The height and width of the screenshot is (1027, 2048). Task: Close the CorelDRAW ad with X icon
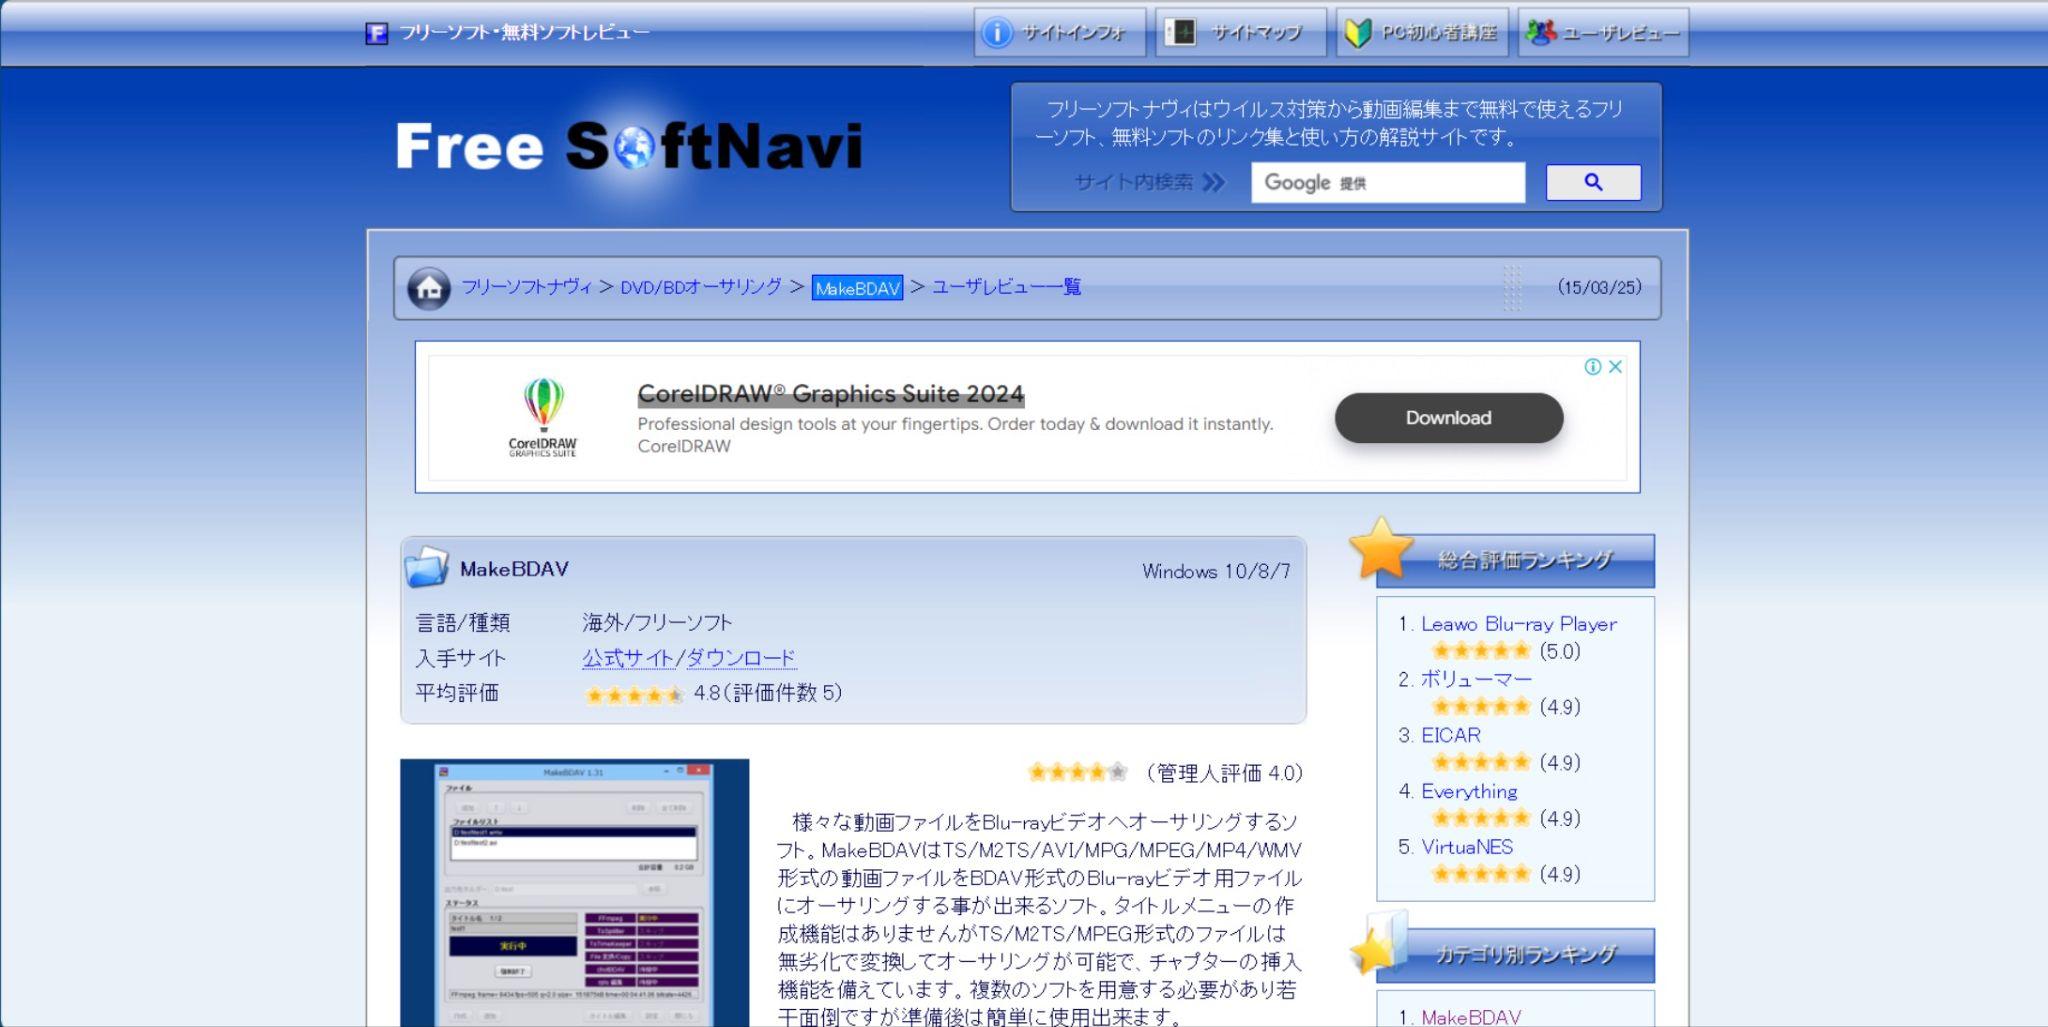tap(1615, 367)
